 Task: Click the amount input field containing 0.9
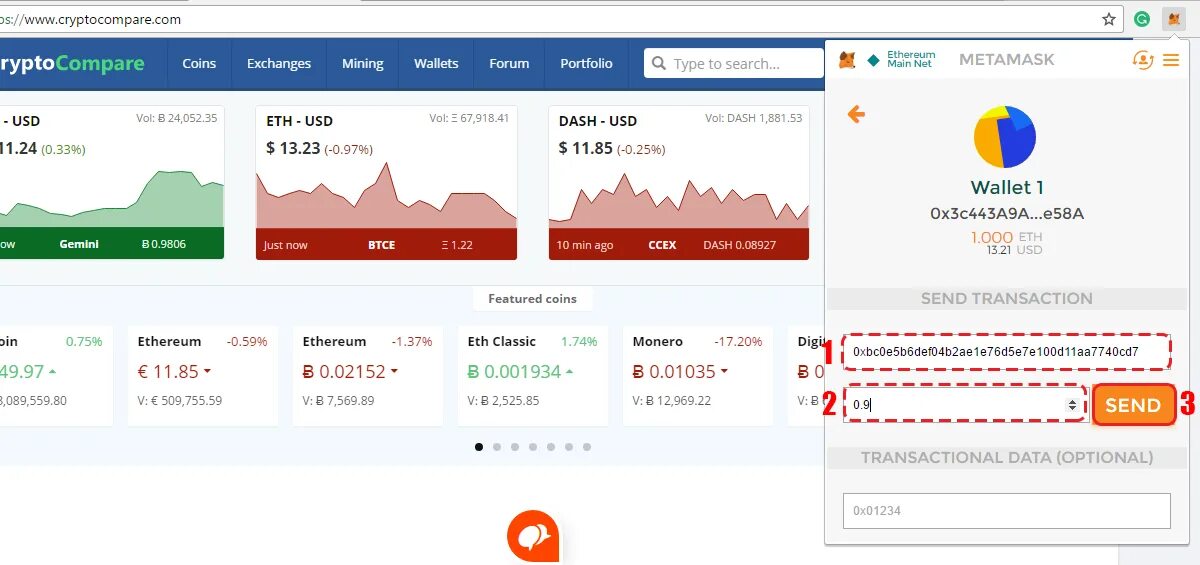[964, 405]
